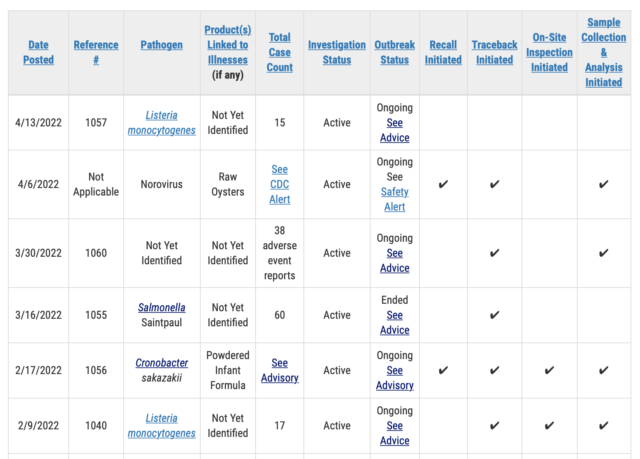Click the Salmonella pathogen link

coord(162,308)
